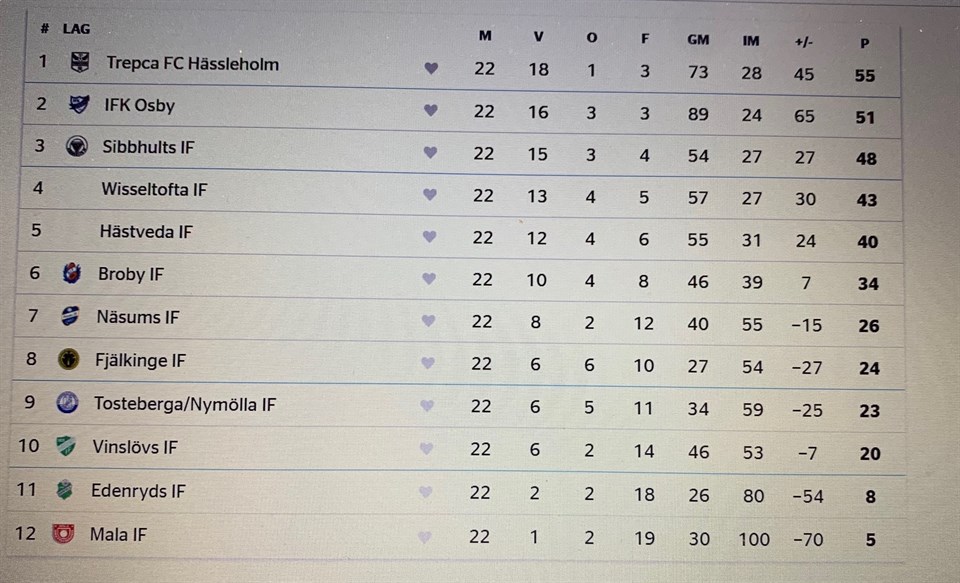Go to the Edenryds IF team page

tap(138, 491)
